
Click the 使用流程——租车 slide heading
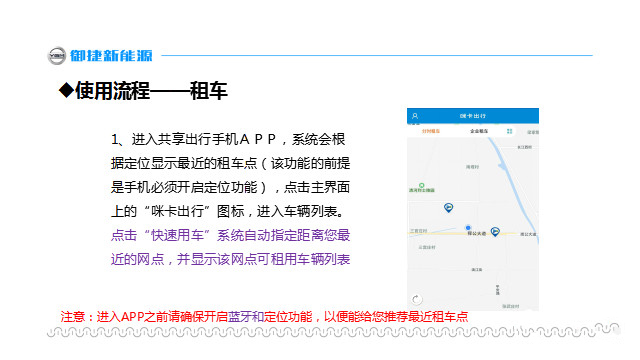point(143,91)
